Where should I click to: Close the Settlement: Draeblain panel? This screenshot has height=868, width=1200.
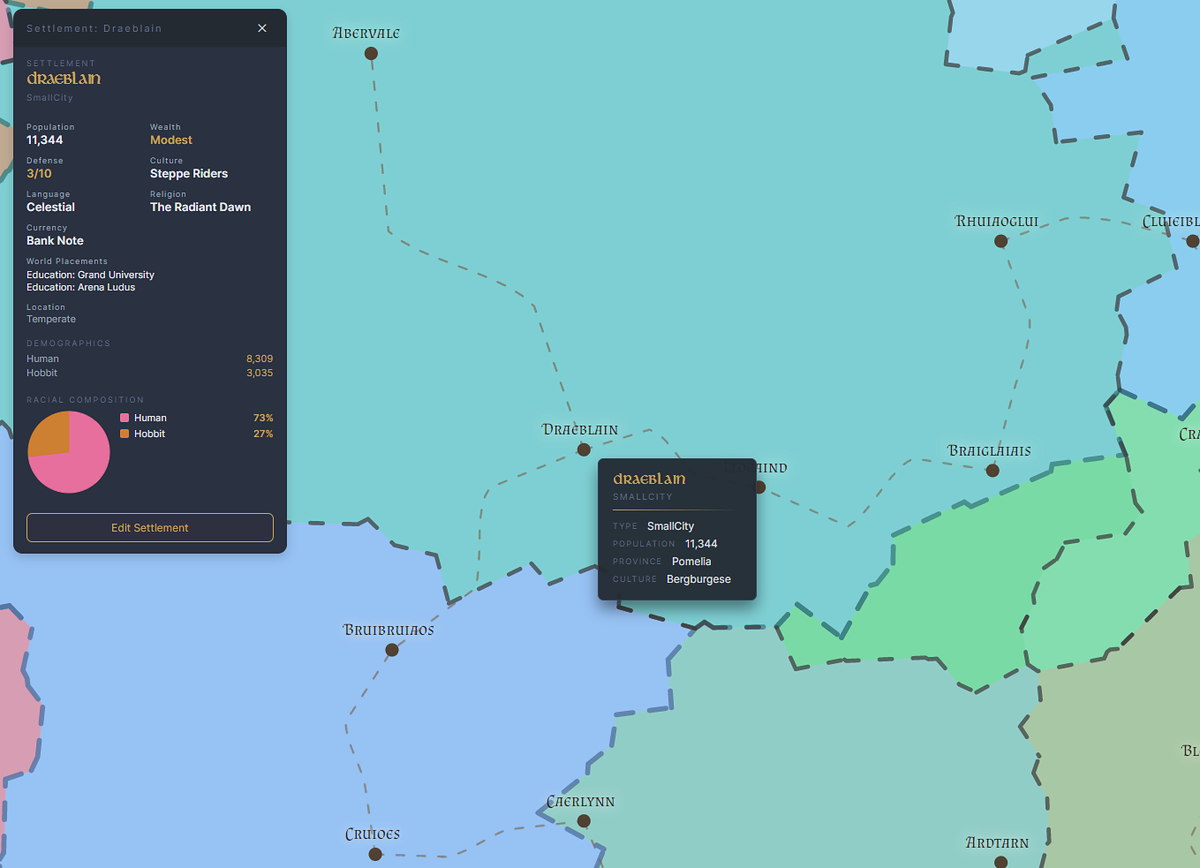(262, 28)
